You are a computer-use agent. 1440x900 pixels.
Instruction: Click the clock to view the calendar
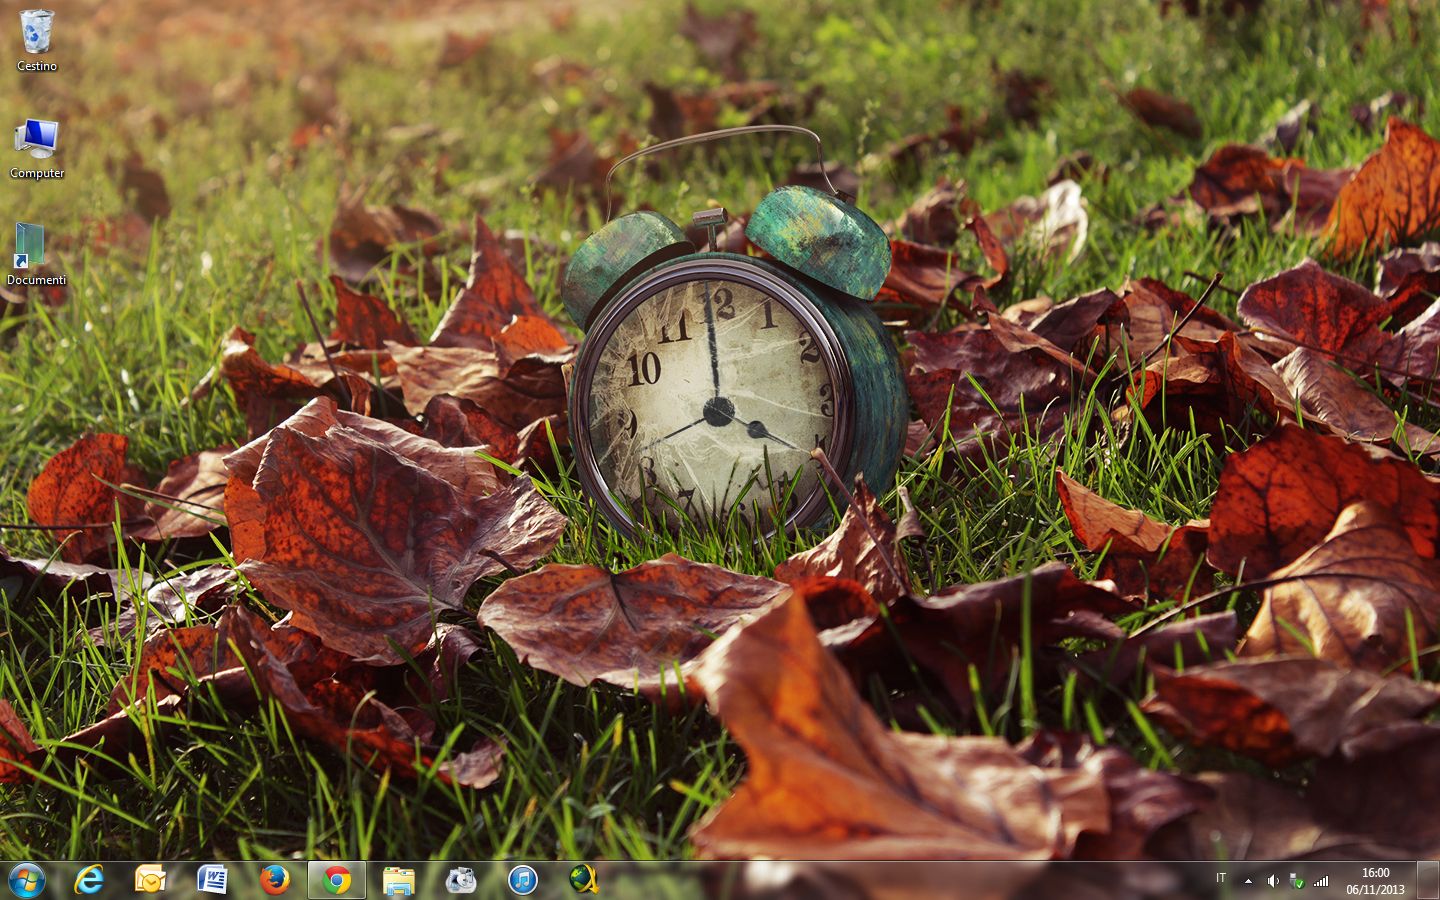coord(1375,880)
